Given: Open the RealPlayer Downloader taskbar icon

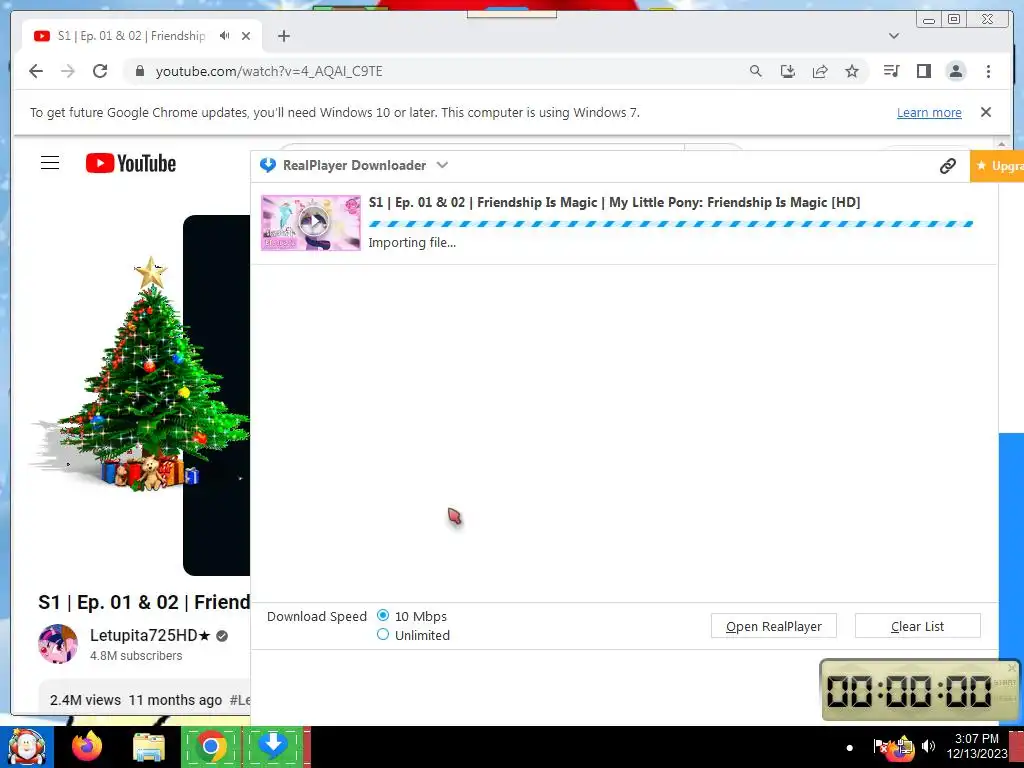Looking at the screenshot, I should pyautogui.click(x=274, y=746).
